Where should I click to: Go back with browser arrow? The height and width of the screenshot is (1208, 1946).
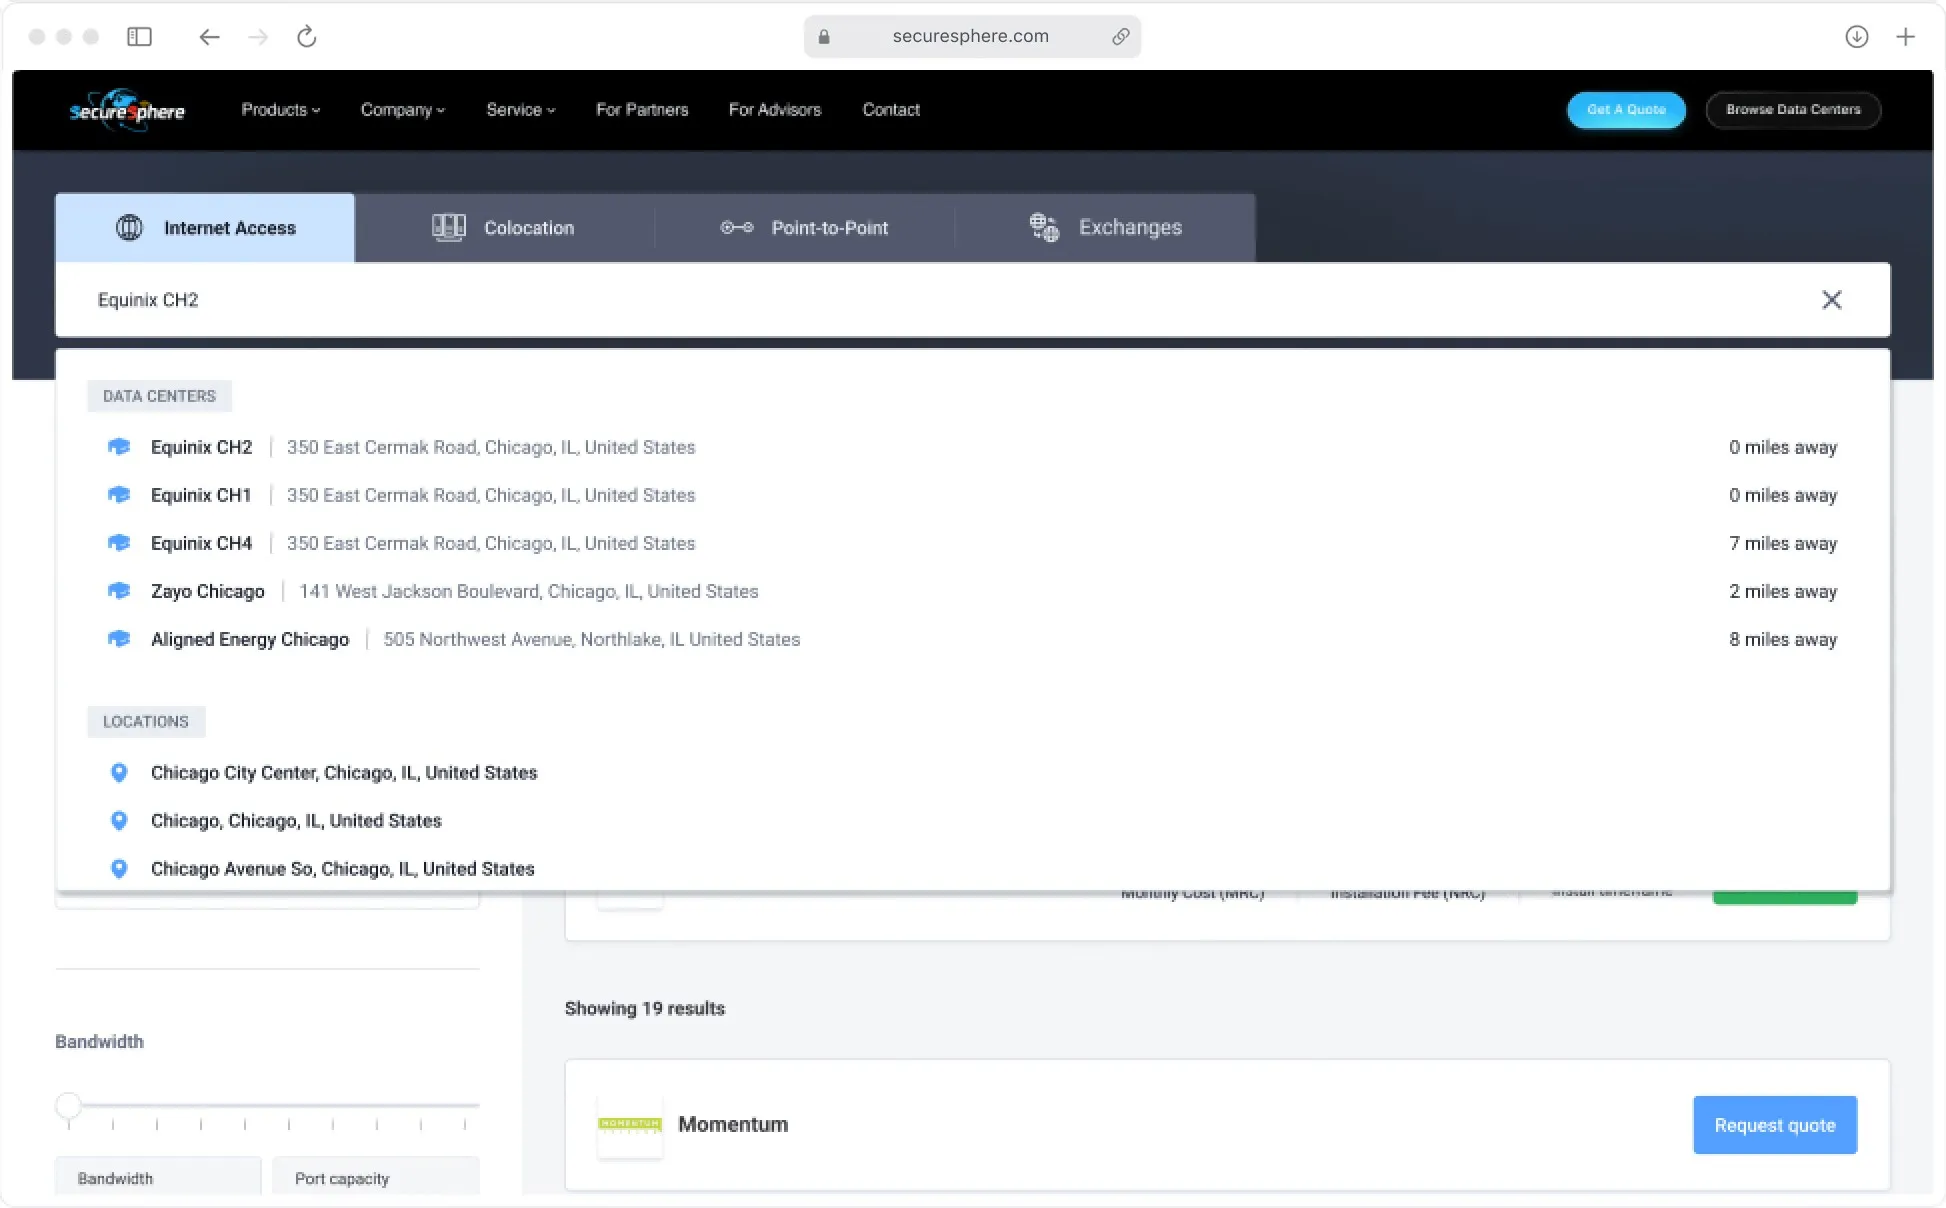(208, 37)
